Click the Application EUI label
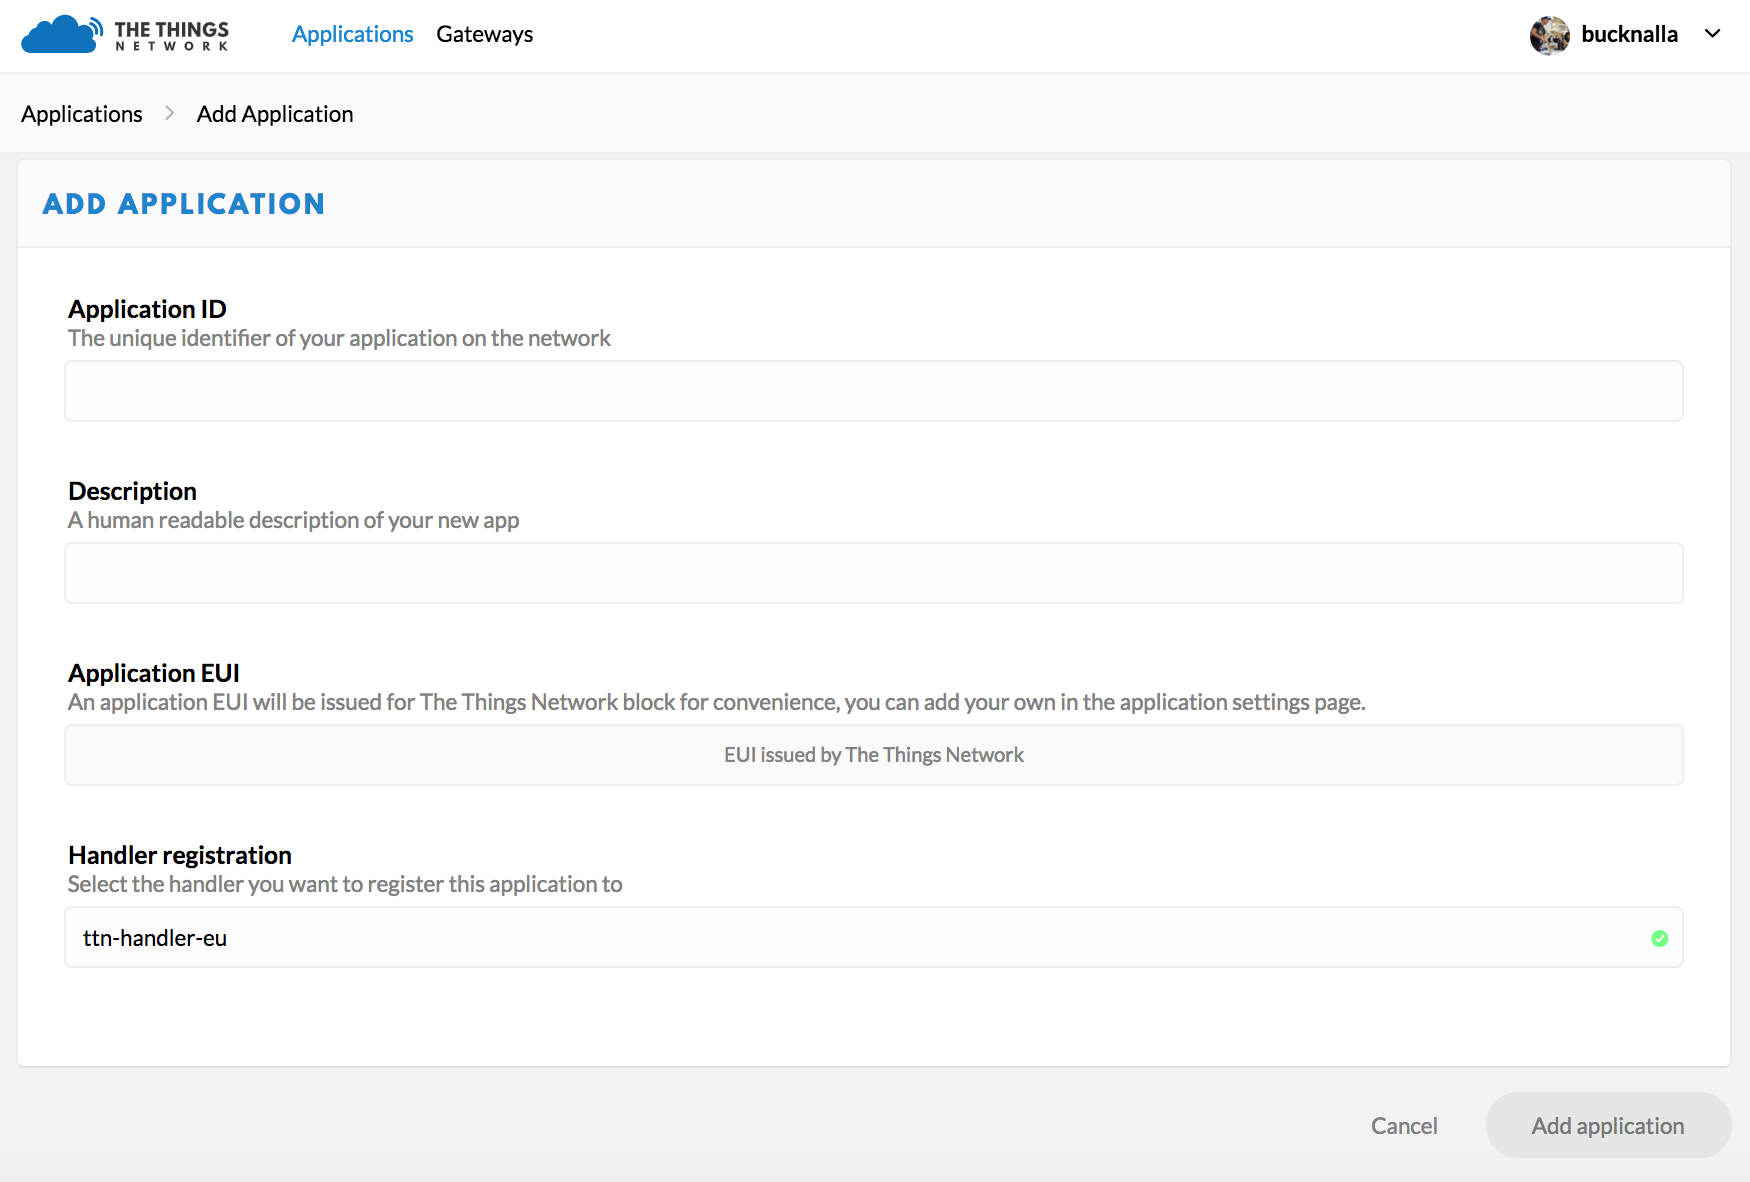Viewport: 1750px width, 1182px height. coord(154,673)
